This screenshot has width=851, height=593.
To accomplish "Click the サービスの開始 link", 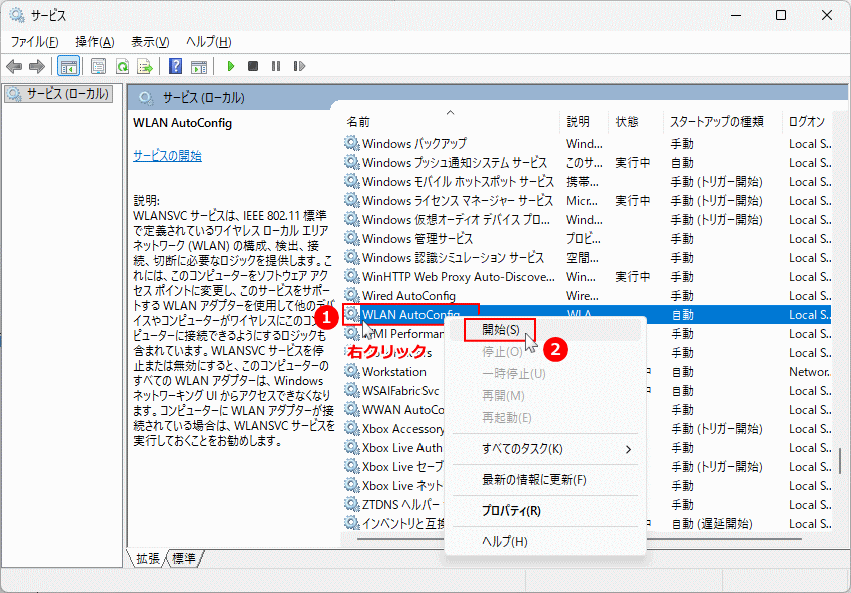I will [x=167, y=156].
